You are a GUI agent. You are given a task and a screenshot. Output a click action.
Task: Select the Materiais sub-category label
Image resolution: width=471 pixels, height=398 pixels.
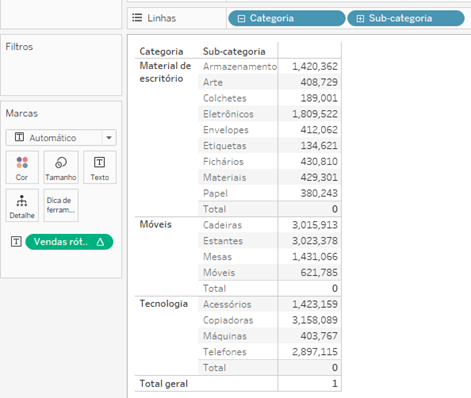(225, 177)
